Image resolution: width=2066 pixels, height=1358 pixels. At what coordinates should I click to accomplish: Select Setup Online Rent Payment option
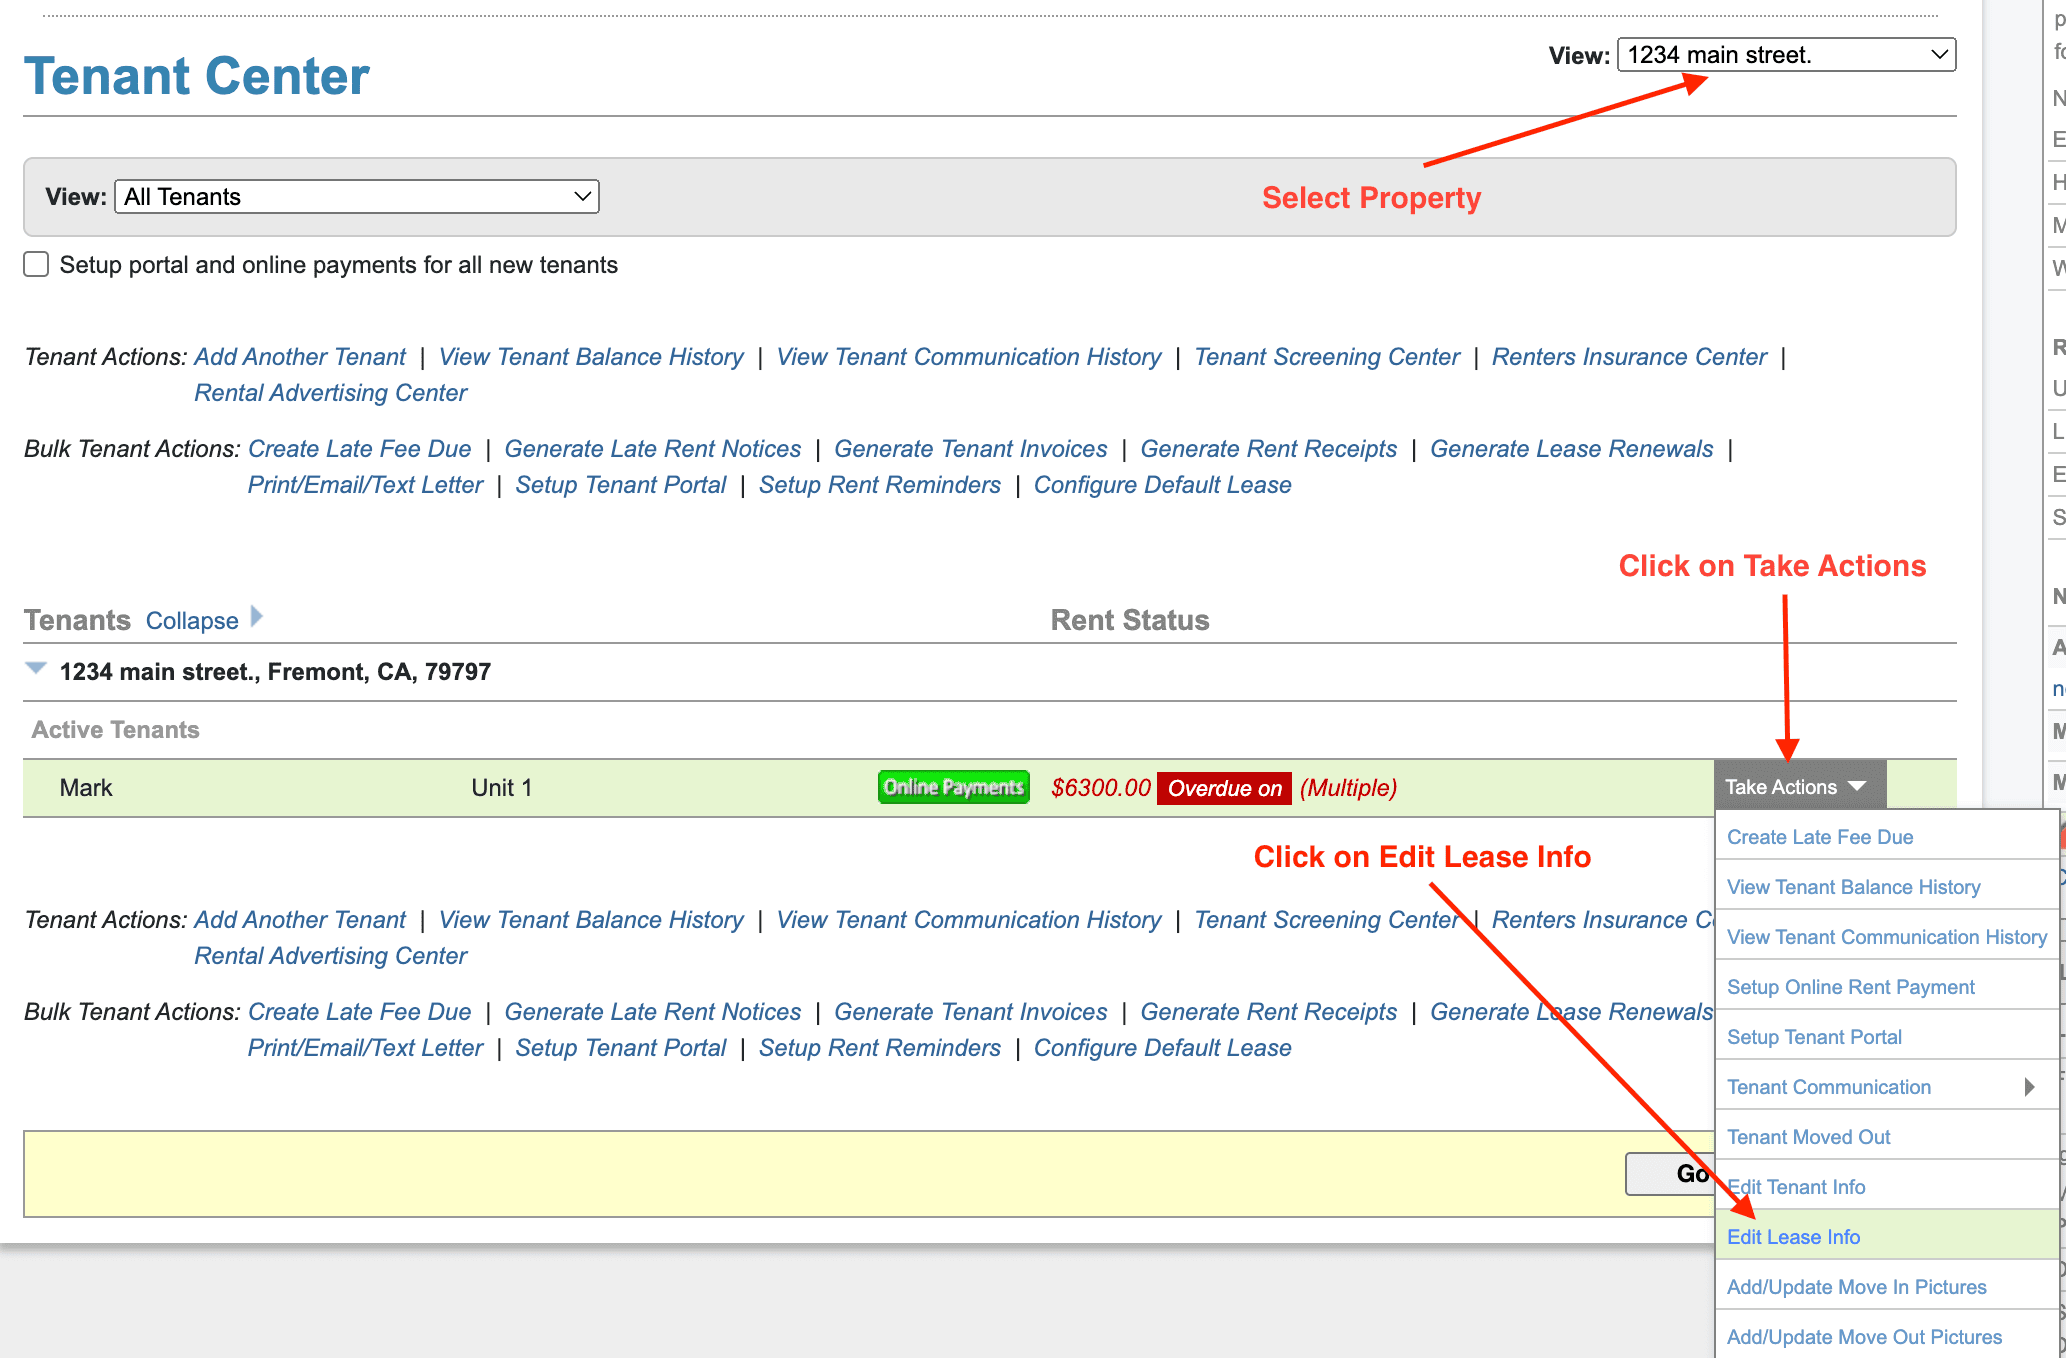tap(1850, 987)
